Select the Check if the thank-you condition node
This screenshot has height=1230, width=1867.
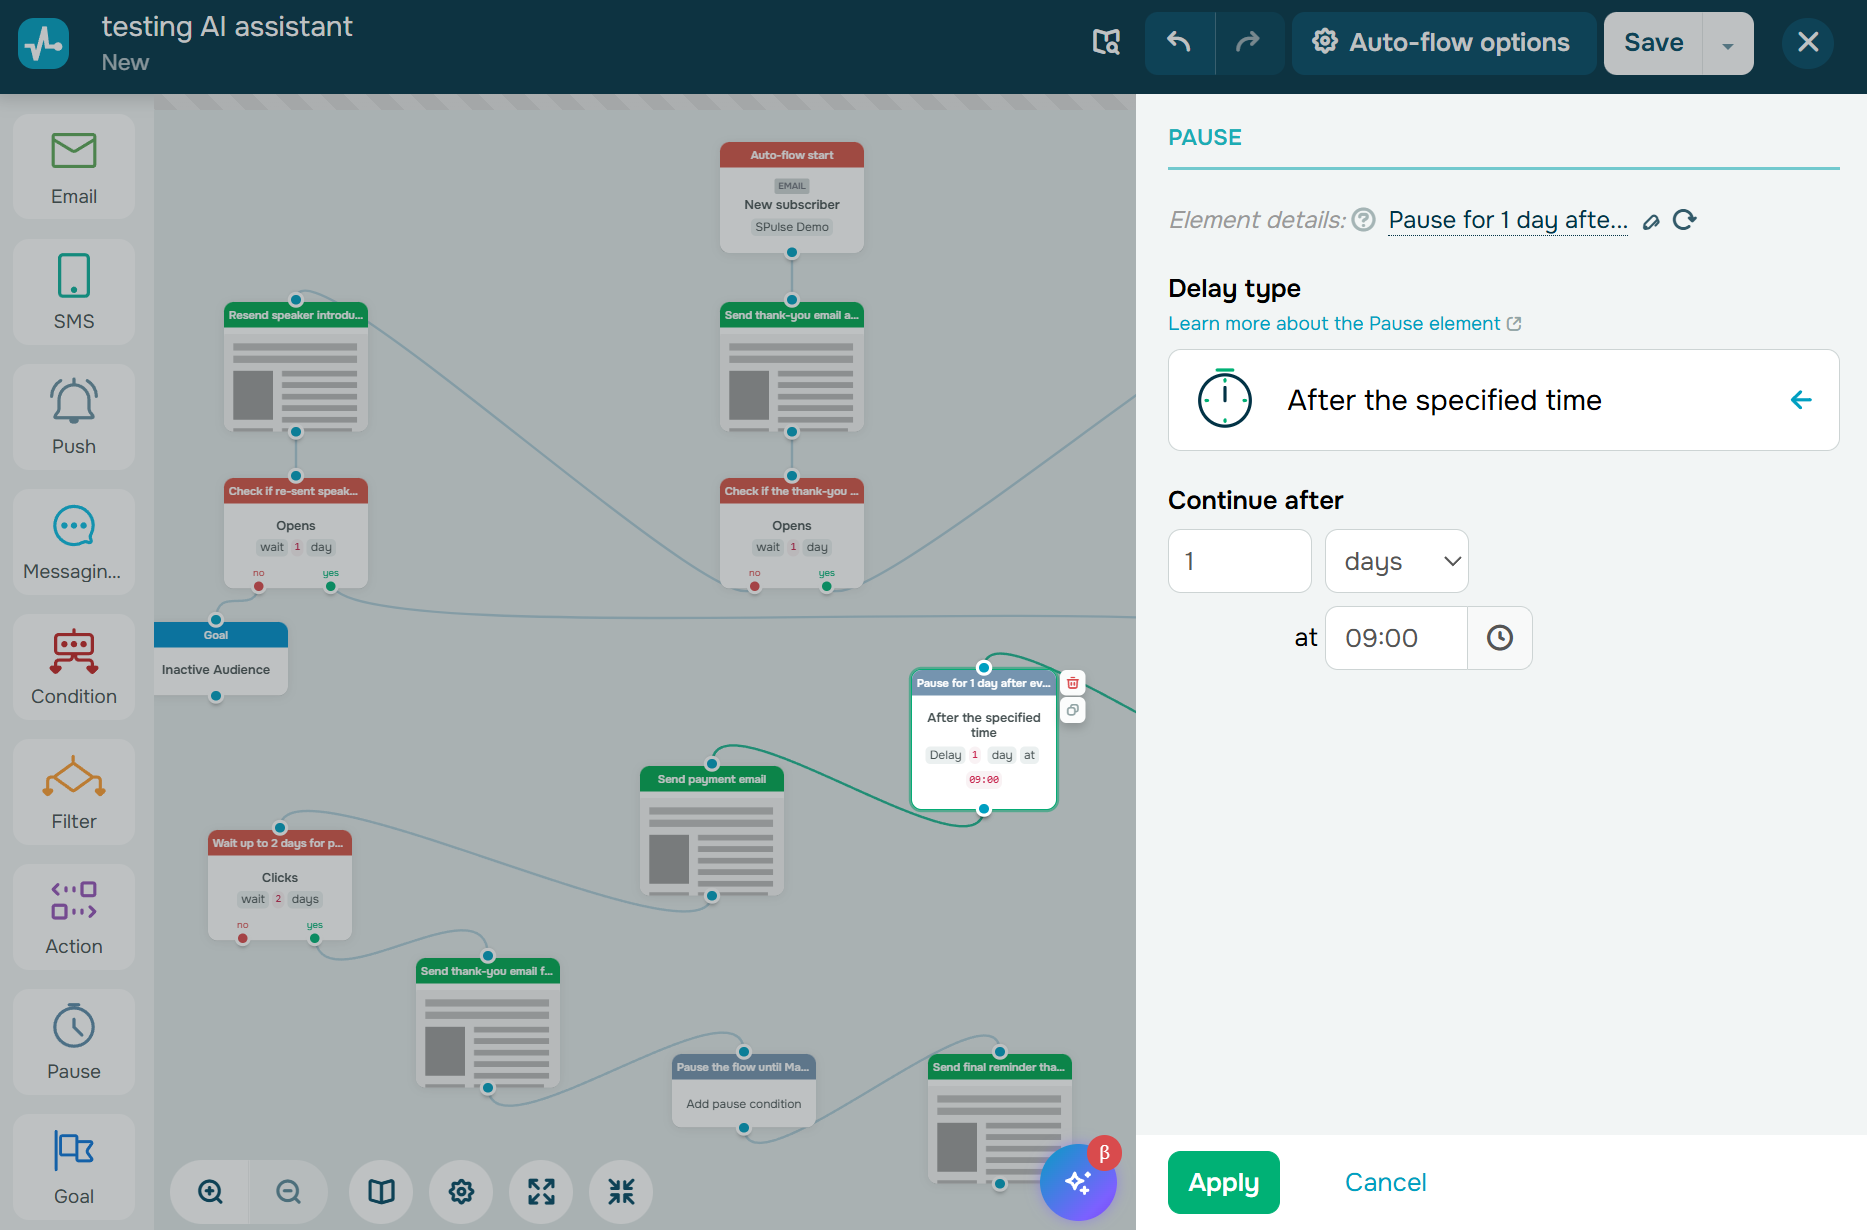(x=792, y=533)
